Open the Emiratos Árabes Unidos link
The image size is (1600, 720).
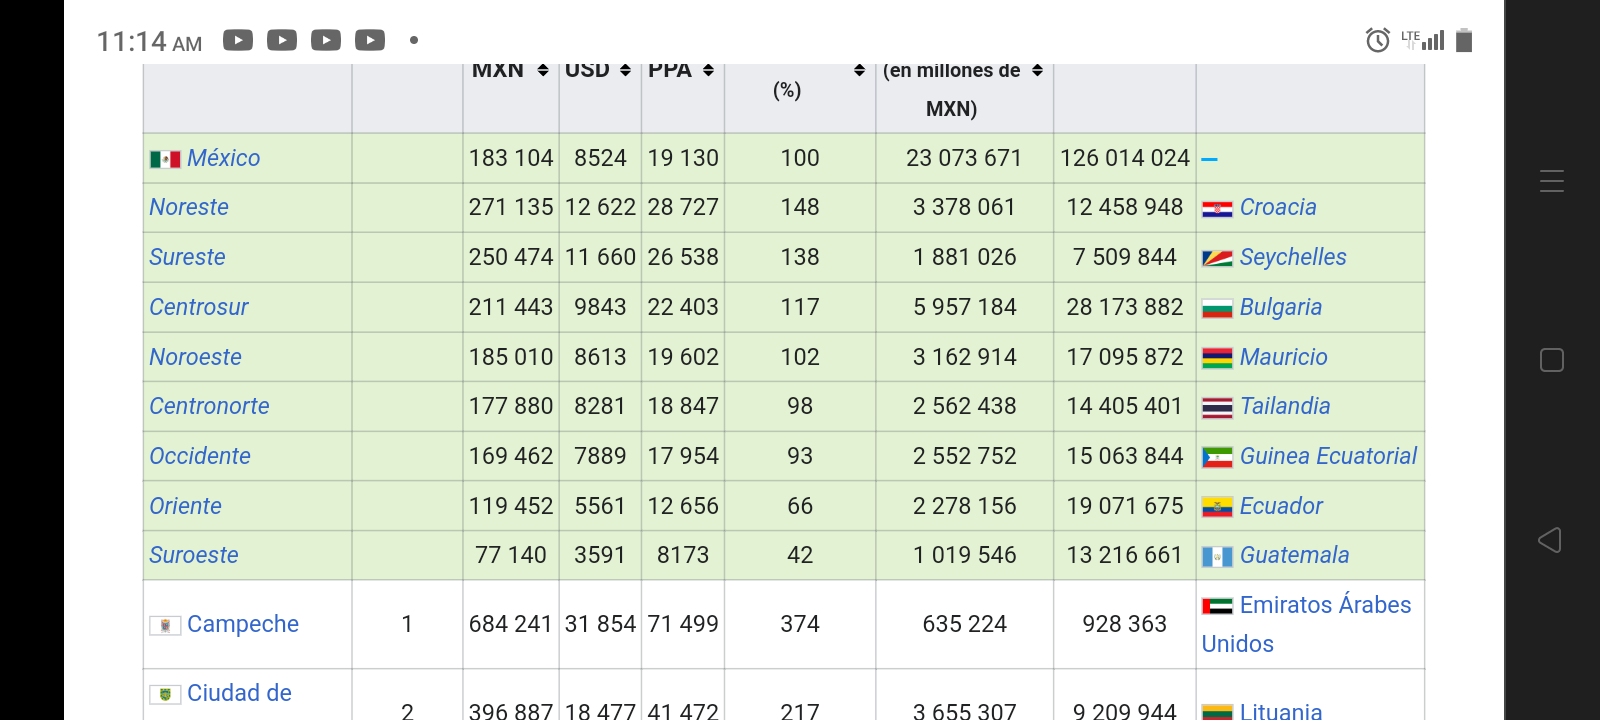click(x=1324, y=605)
